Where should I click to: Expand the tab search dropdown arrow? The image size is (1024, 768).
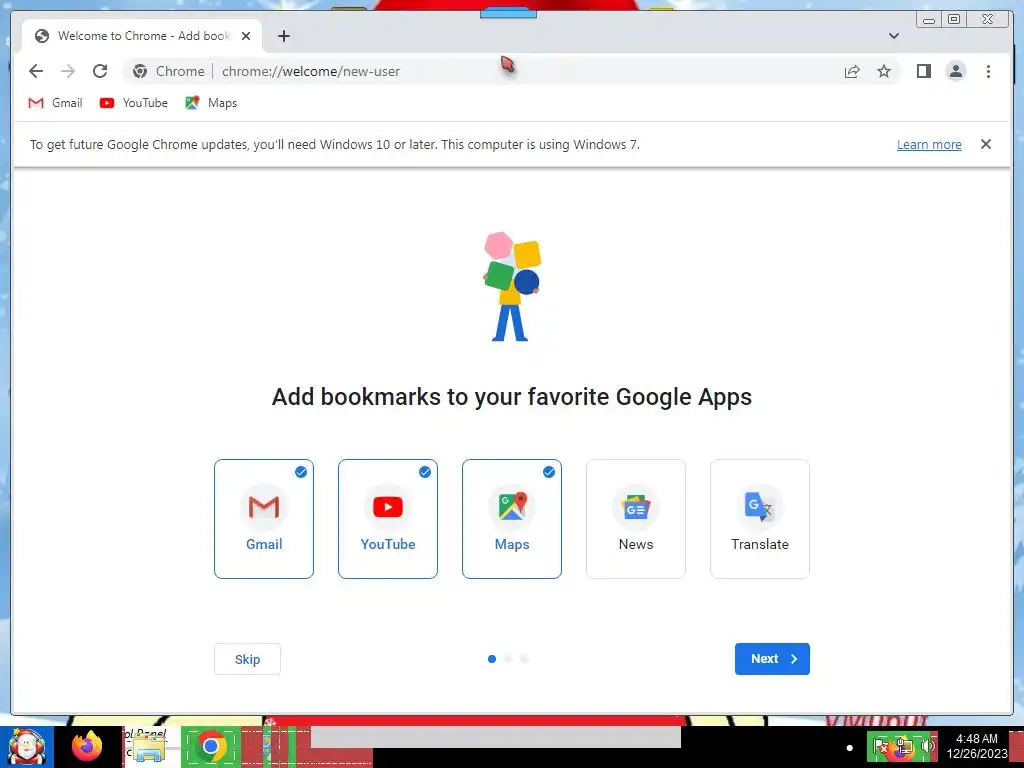tap(894, 36)
